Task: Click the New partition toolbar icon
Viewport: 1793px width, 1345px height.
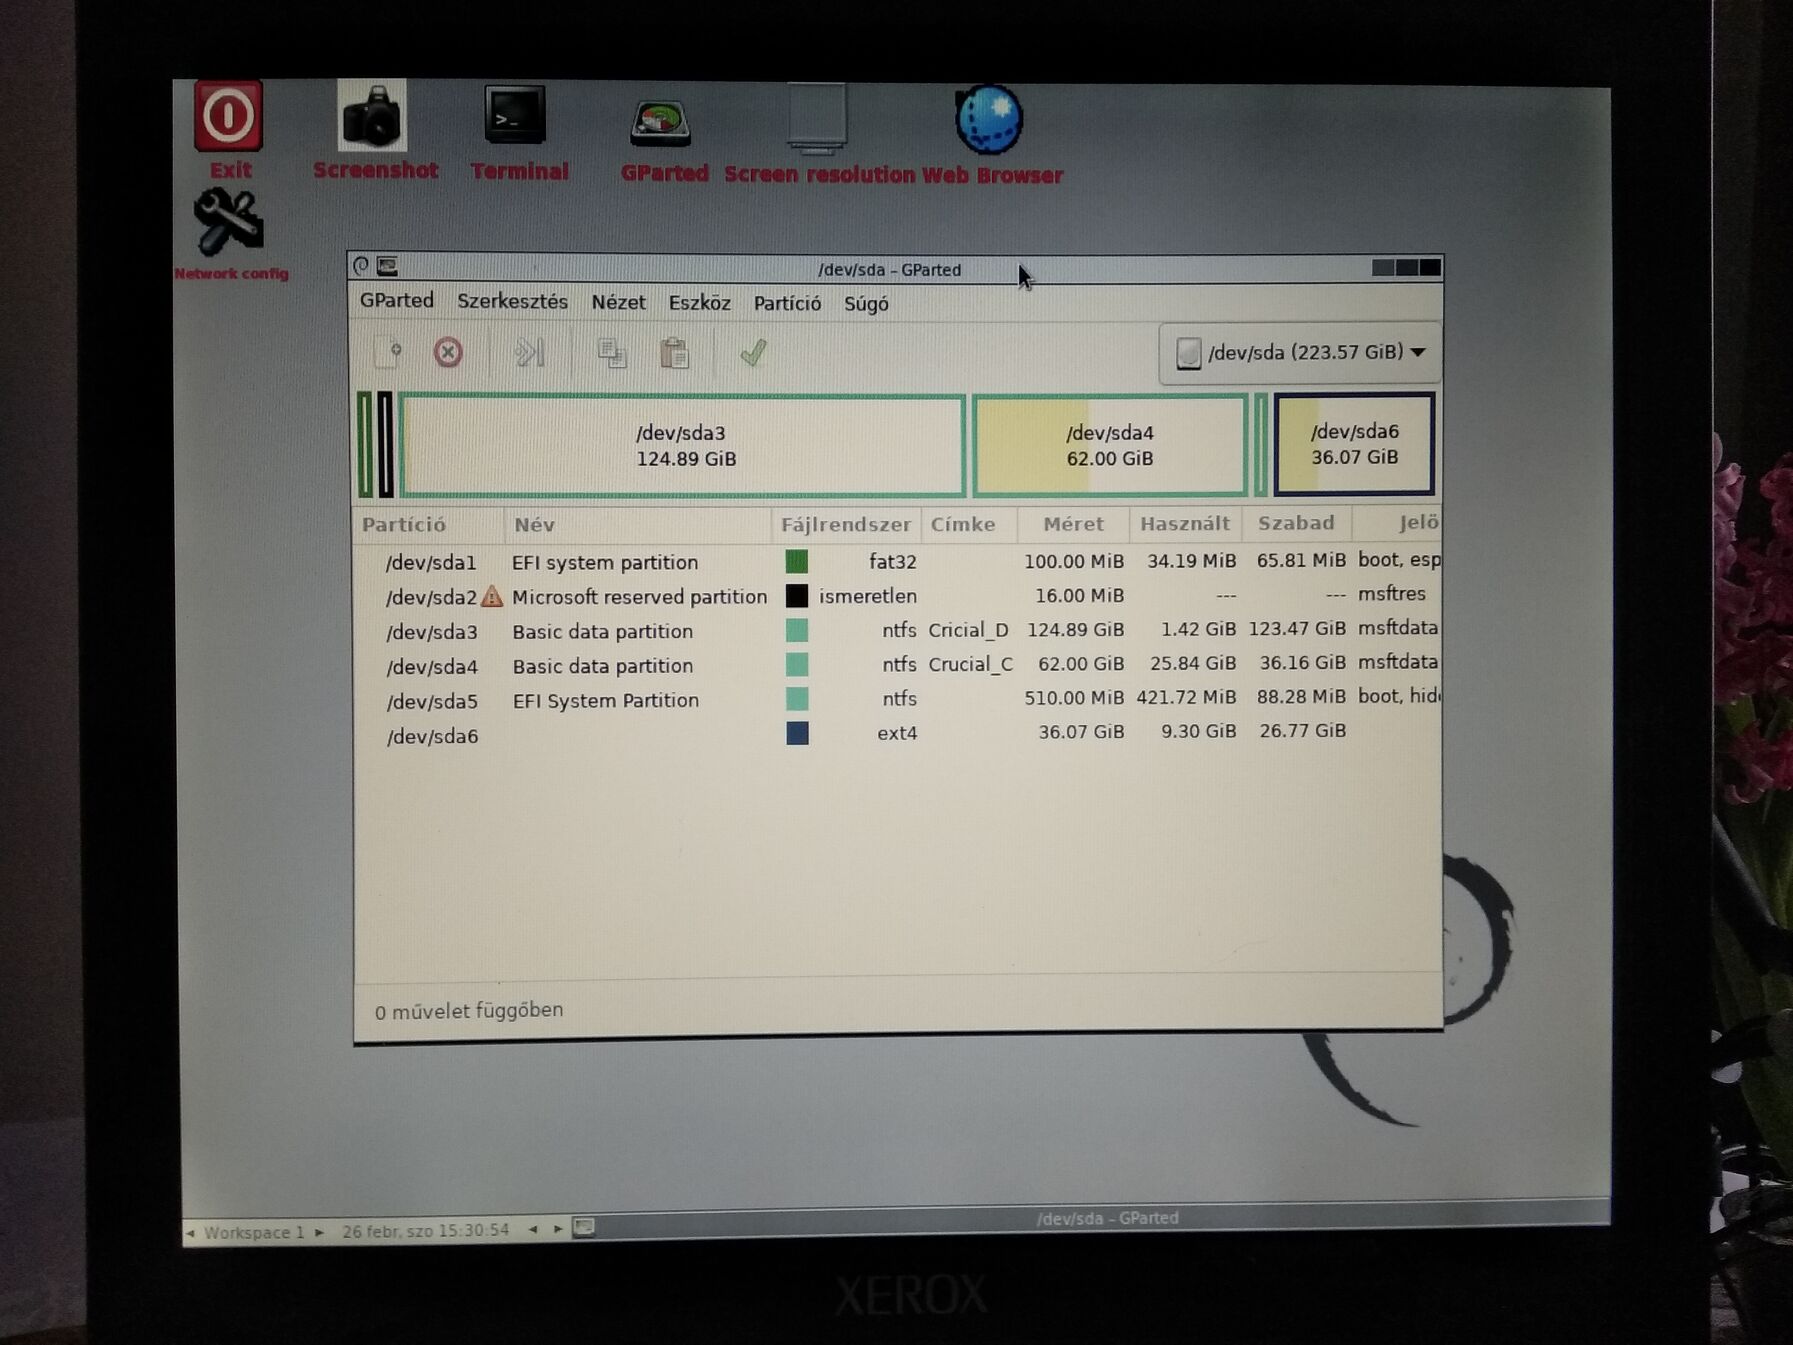Action: [x=388, y=352]
